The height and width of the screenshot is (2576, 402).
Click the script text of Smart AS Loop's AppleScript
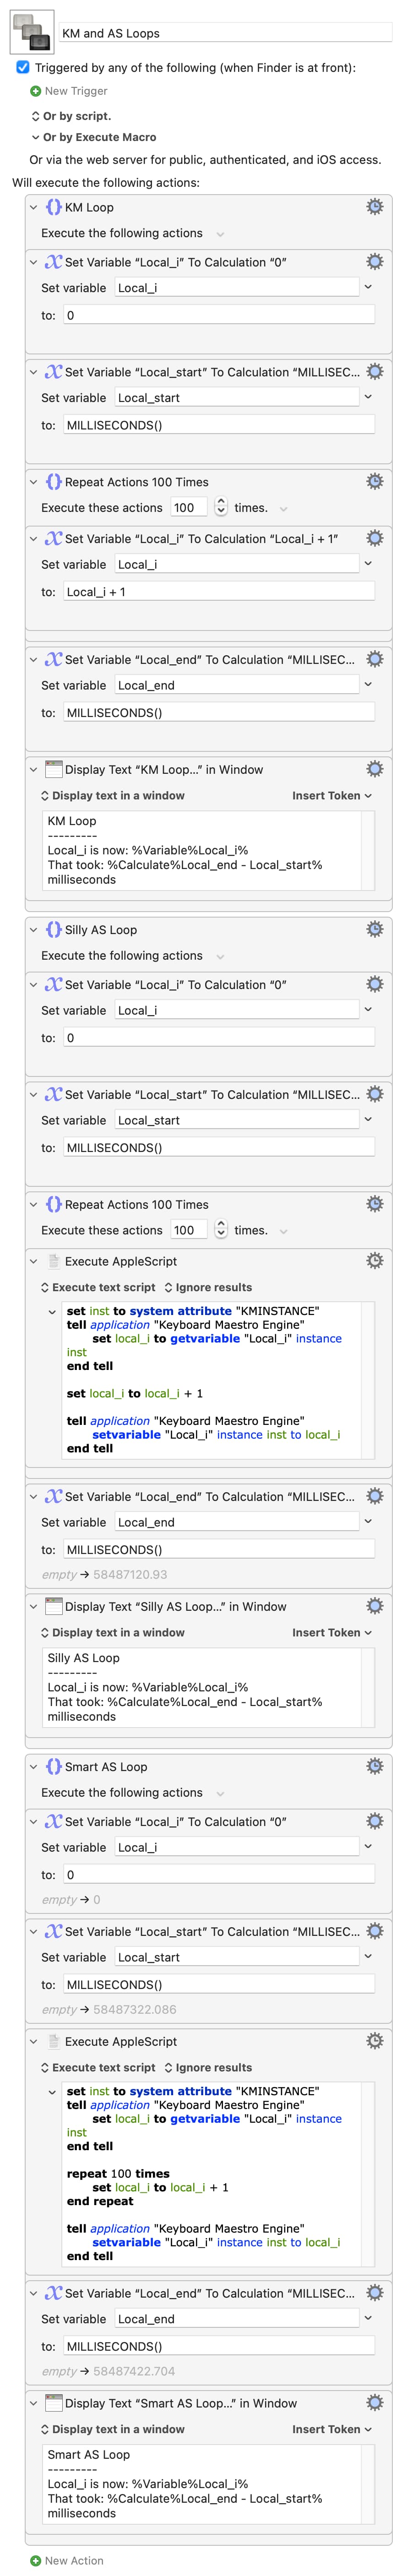point(210,2173)
